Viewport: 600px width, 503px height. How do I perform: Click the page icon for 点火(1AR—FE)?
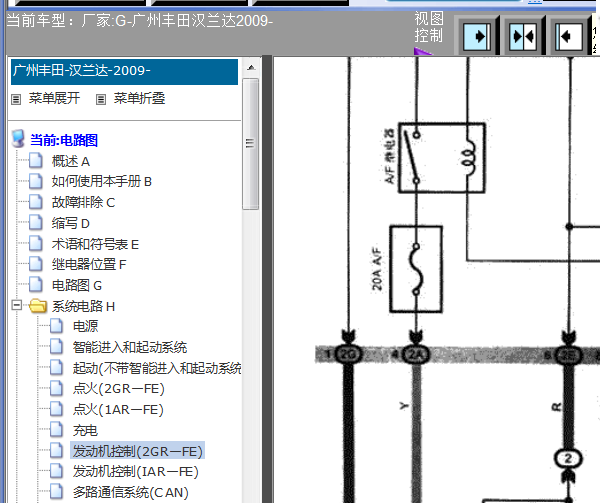tap(57, 409)
